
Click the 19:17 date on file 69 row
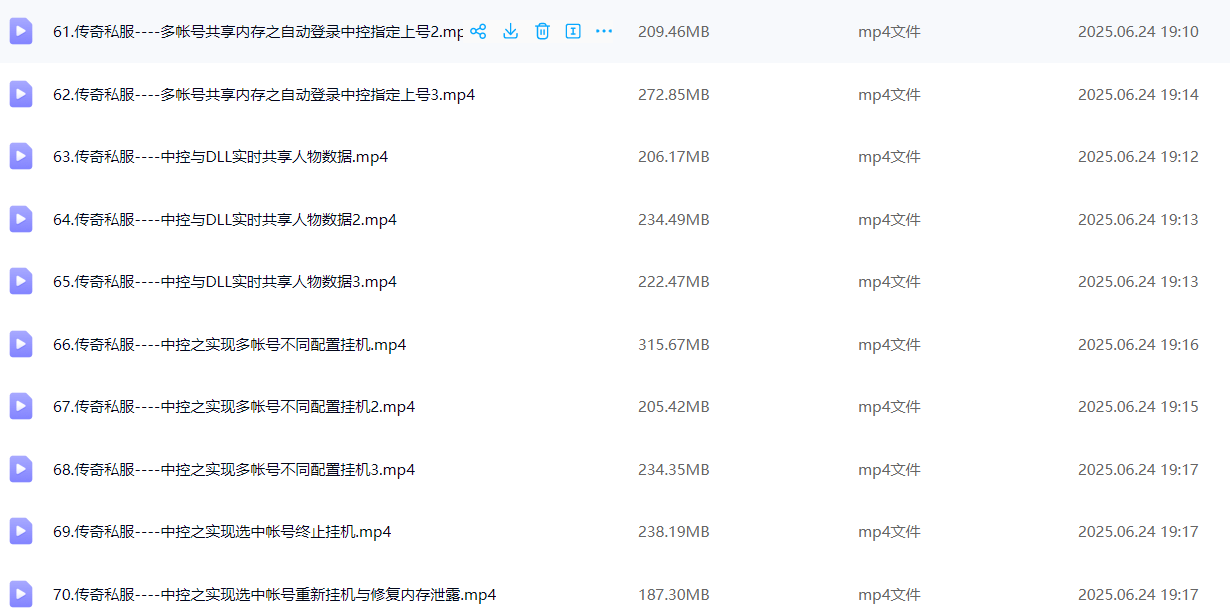click(x=1138, y=532)
